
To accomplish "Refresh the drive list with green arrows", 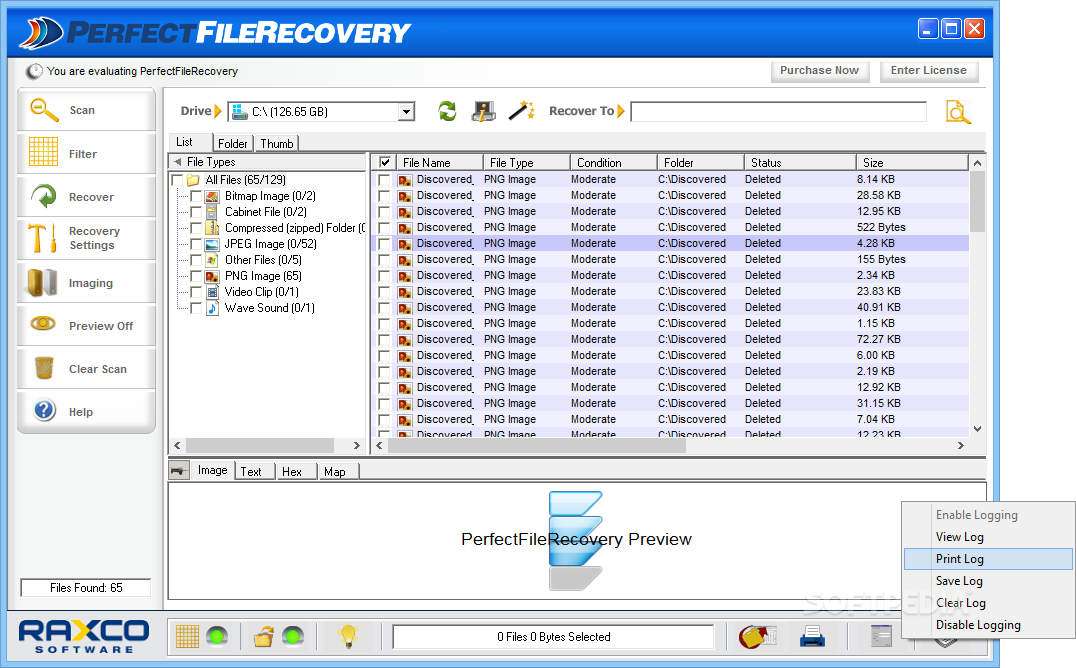I will click(447, 111).
